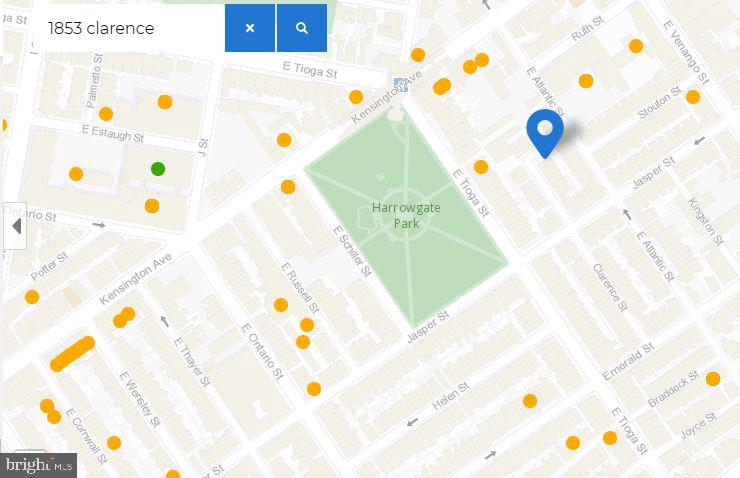This screenshot has height=478, width=740.
Task: Click the orange marker near Braddock St
Action: (x=713, y=379)
